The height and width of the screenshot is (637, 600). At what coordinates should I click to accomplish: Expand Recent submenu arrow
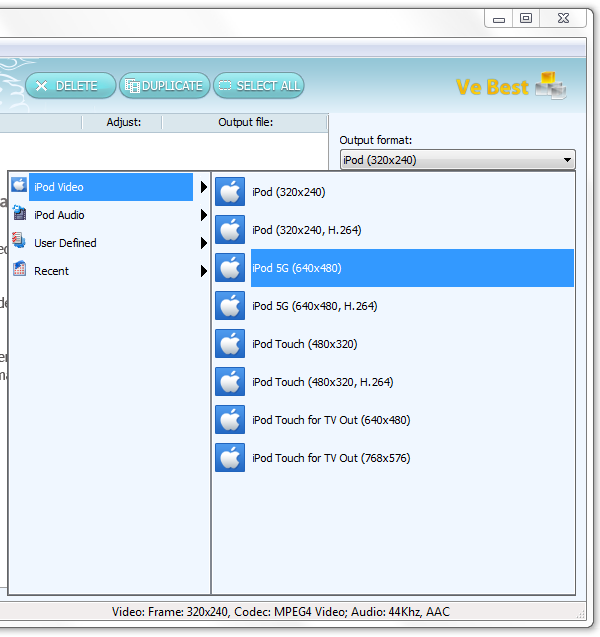(204, 271)
